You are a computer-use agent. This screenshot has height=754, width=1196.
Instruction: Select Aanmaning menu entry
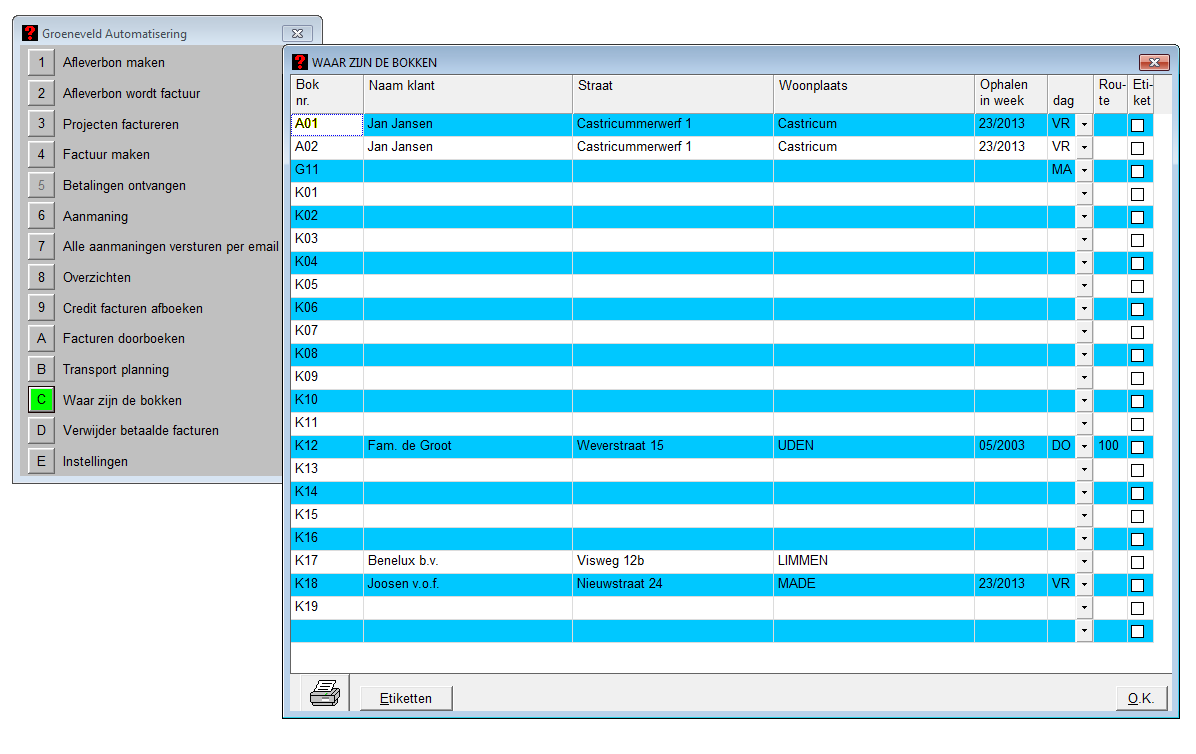pyautogui.click(x=95, y=216)
